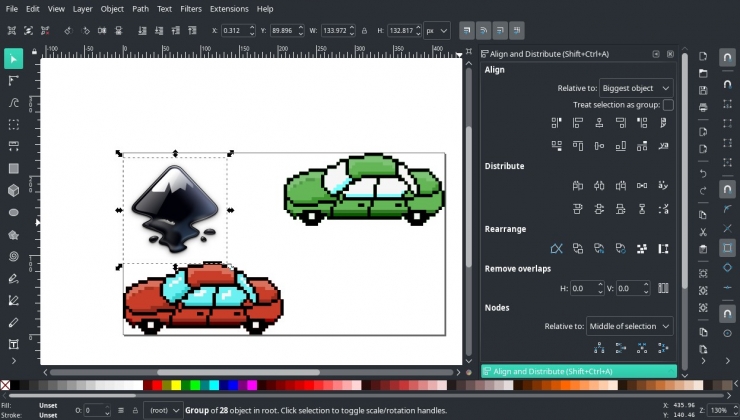Toggle guide lock at ruler corner

point(34,51)
